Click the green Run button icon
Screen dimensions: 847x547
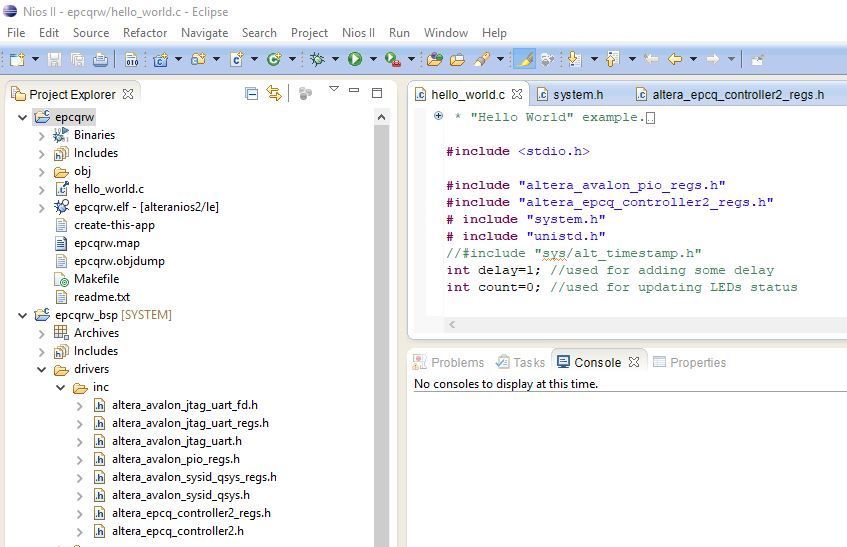pyautogui.click(x=354, y=60)
